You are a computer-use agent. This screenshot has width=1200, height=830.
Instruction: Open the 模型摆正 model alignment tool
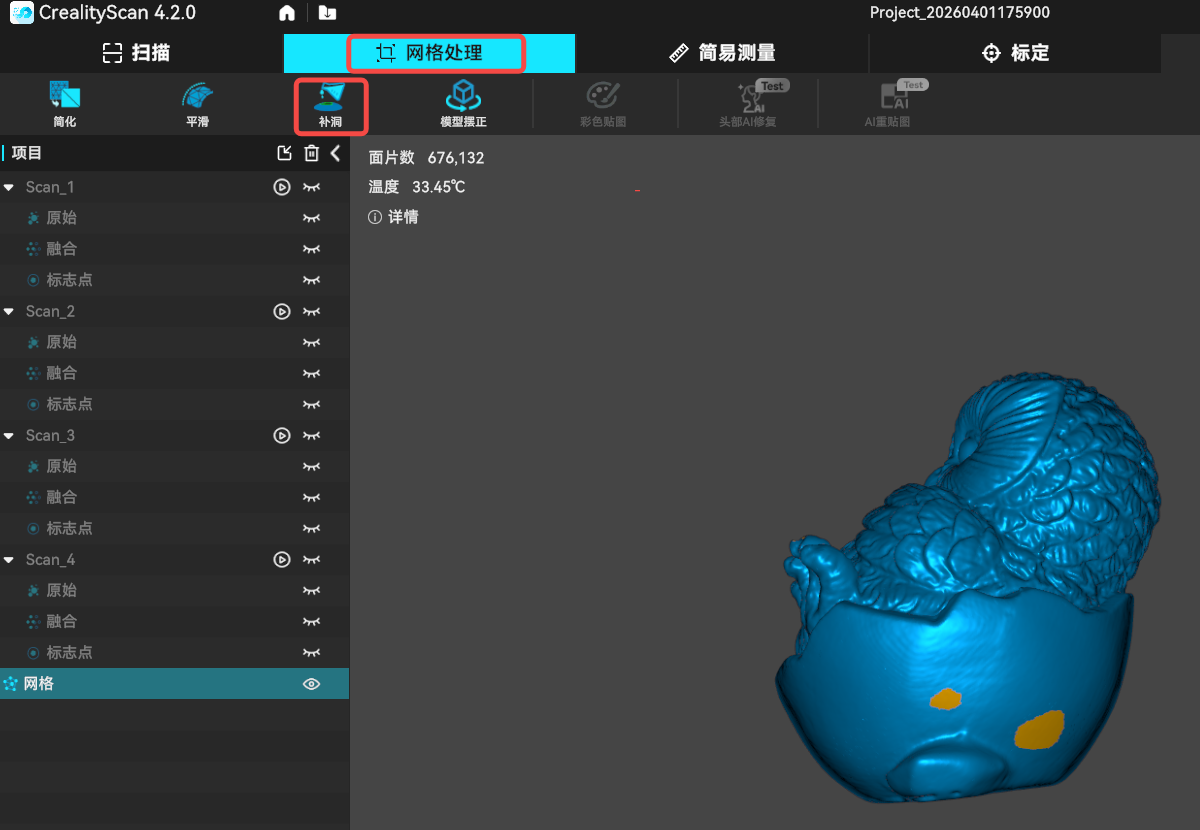coord(463,104)
